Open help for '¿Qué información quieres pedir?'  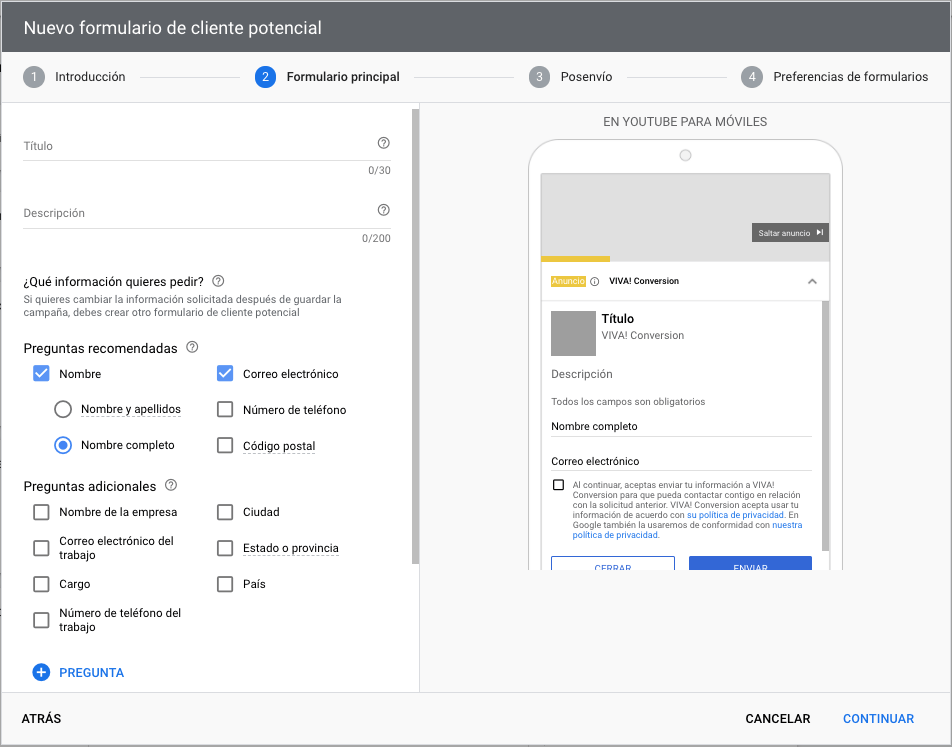[x=218, y=281]
